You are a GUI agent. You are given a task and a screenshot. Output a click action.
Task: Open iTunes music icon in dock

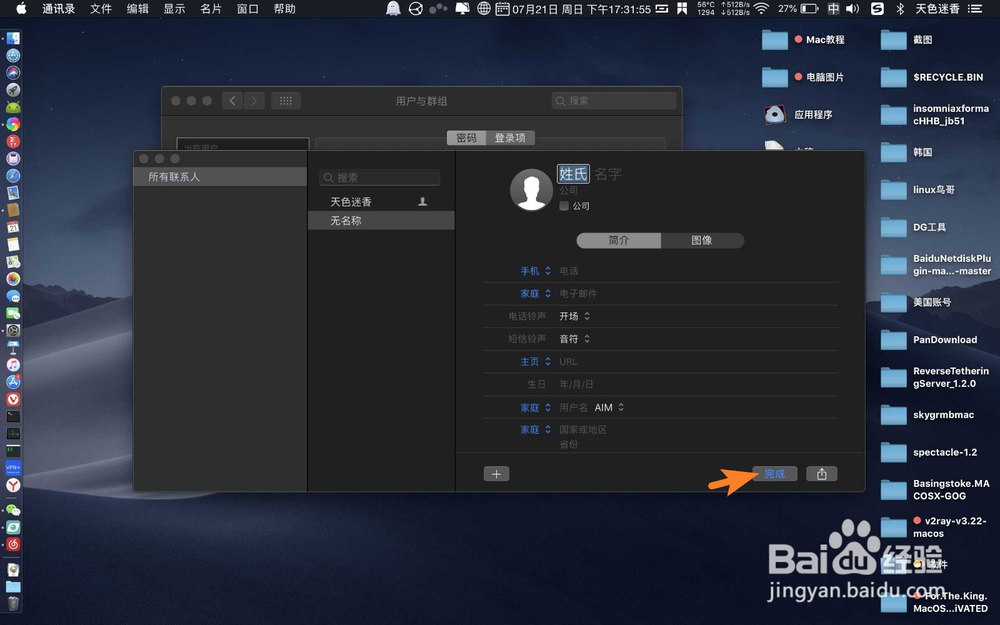(x=13, y=365)
